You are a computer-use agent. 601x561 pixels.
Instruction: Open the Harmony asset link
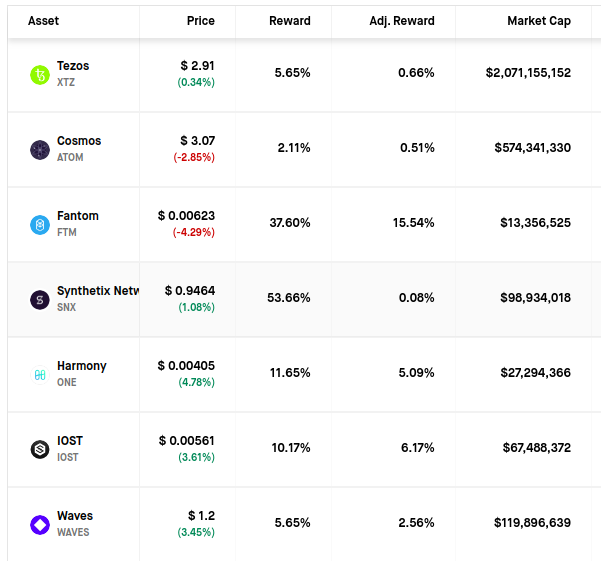coord(82,366)
